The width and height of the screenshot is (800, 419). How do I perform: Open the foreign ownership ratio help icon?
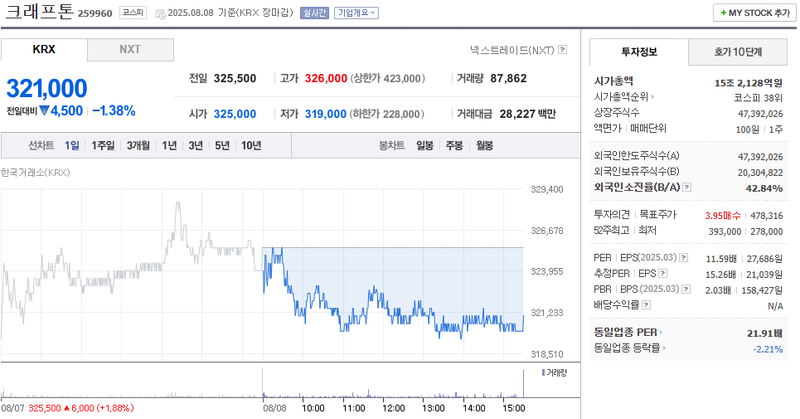687,187
